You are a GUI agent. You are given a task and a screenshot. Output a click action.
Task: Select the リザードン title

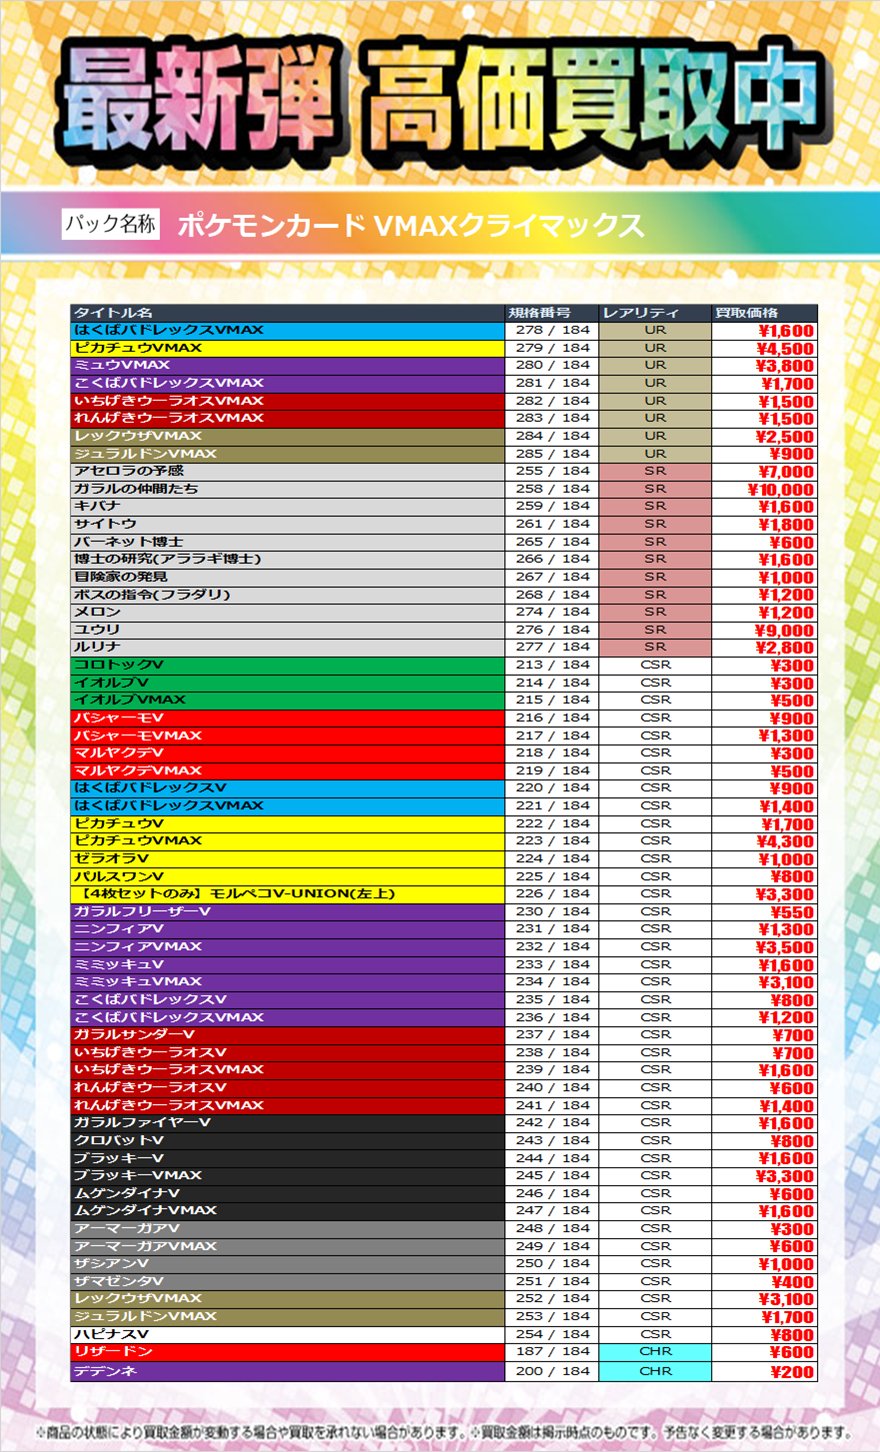pos(288,1352)
